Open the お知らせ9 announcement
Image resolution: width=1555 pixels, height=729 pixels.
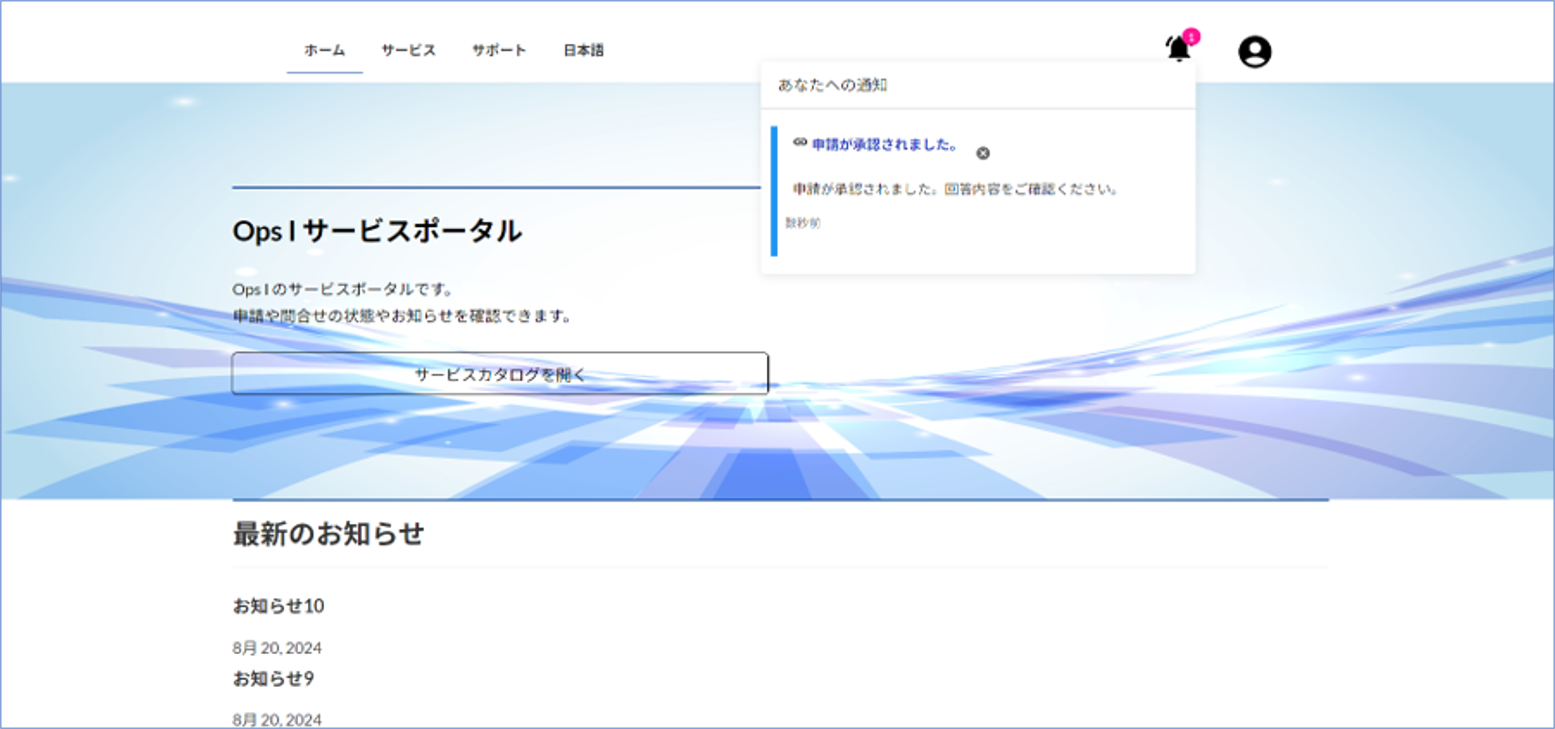click(273, 678)
